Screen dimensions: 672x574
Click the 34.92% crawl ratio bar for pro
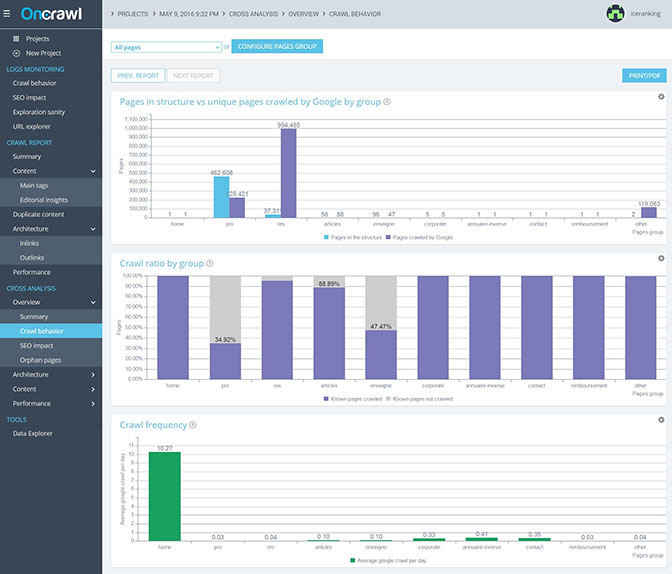point(225,361)
